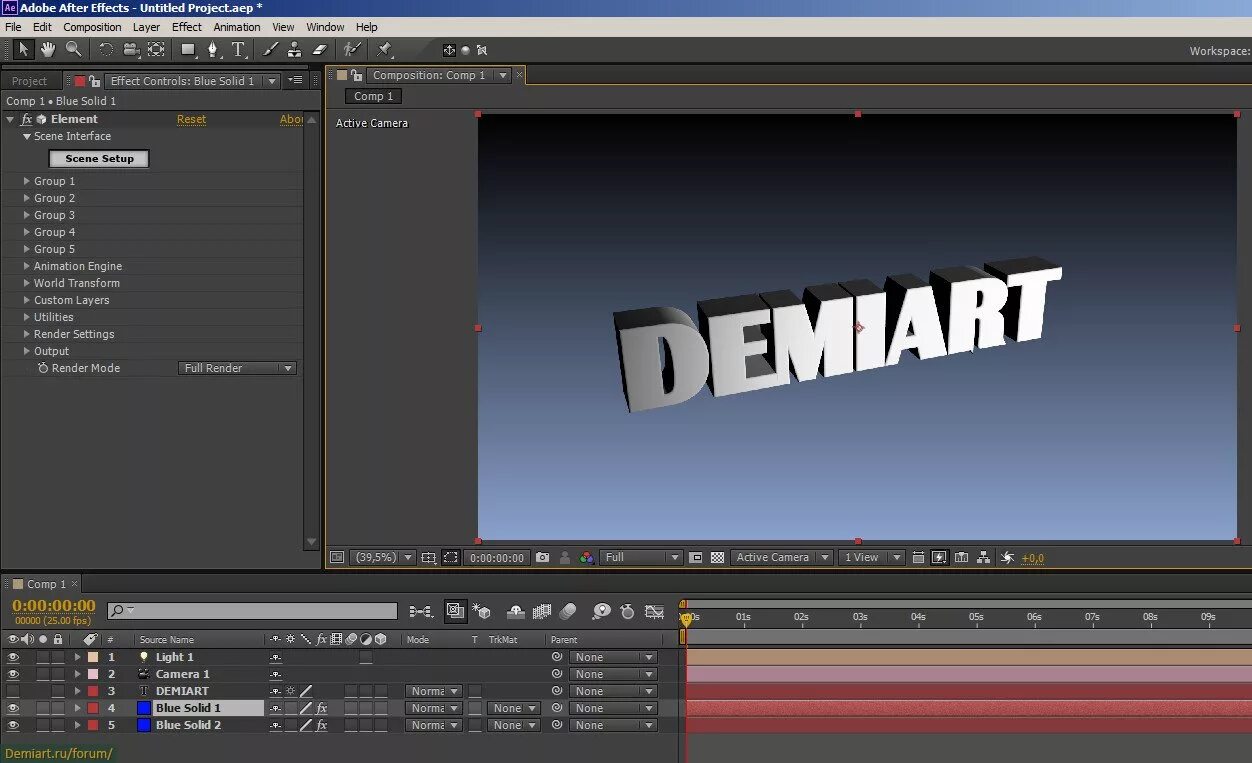The image size is (1252, 763).
Task: Open the viewer resolution dropdown showing Full
Action: coord(641,557)
